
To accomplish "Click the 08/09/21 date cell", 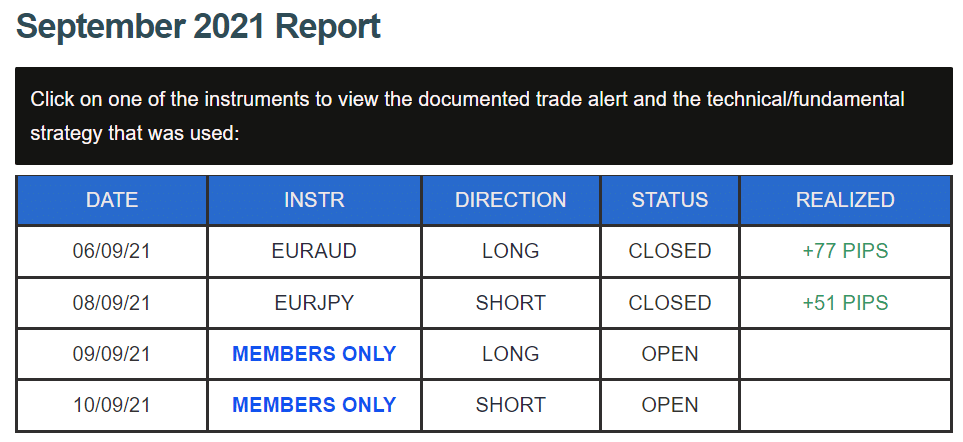I will click(112, 303).
